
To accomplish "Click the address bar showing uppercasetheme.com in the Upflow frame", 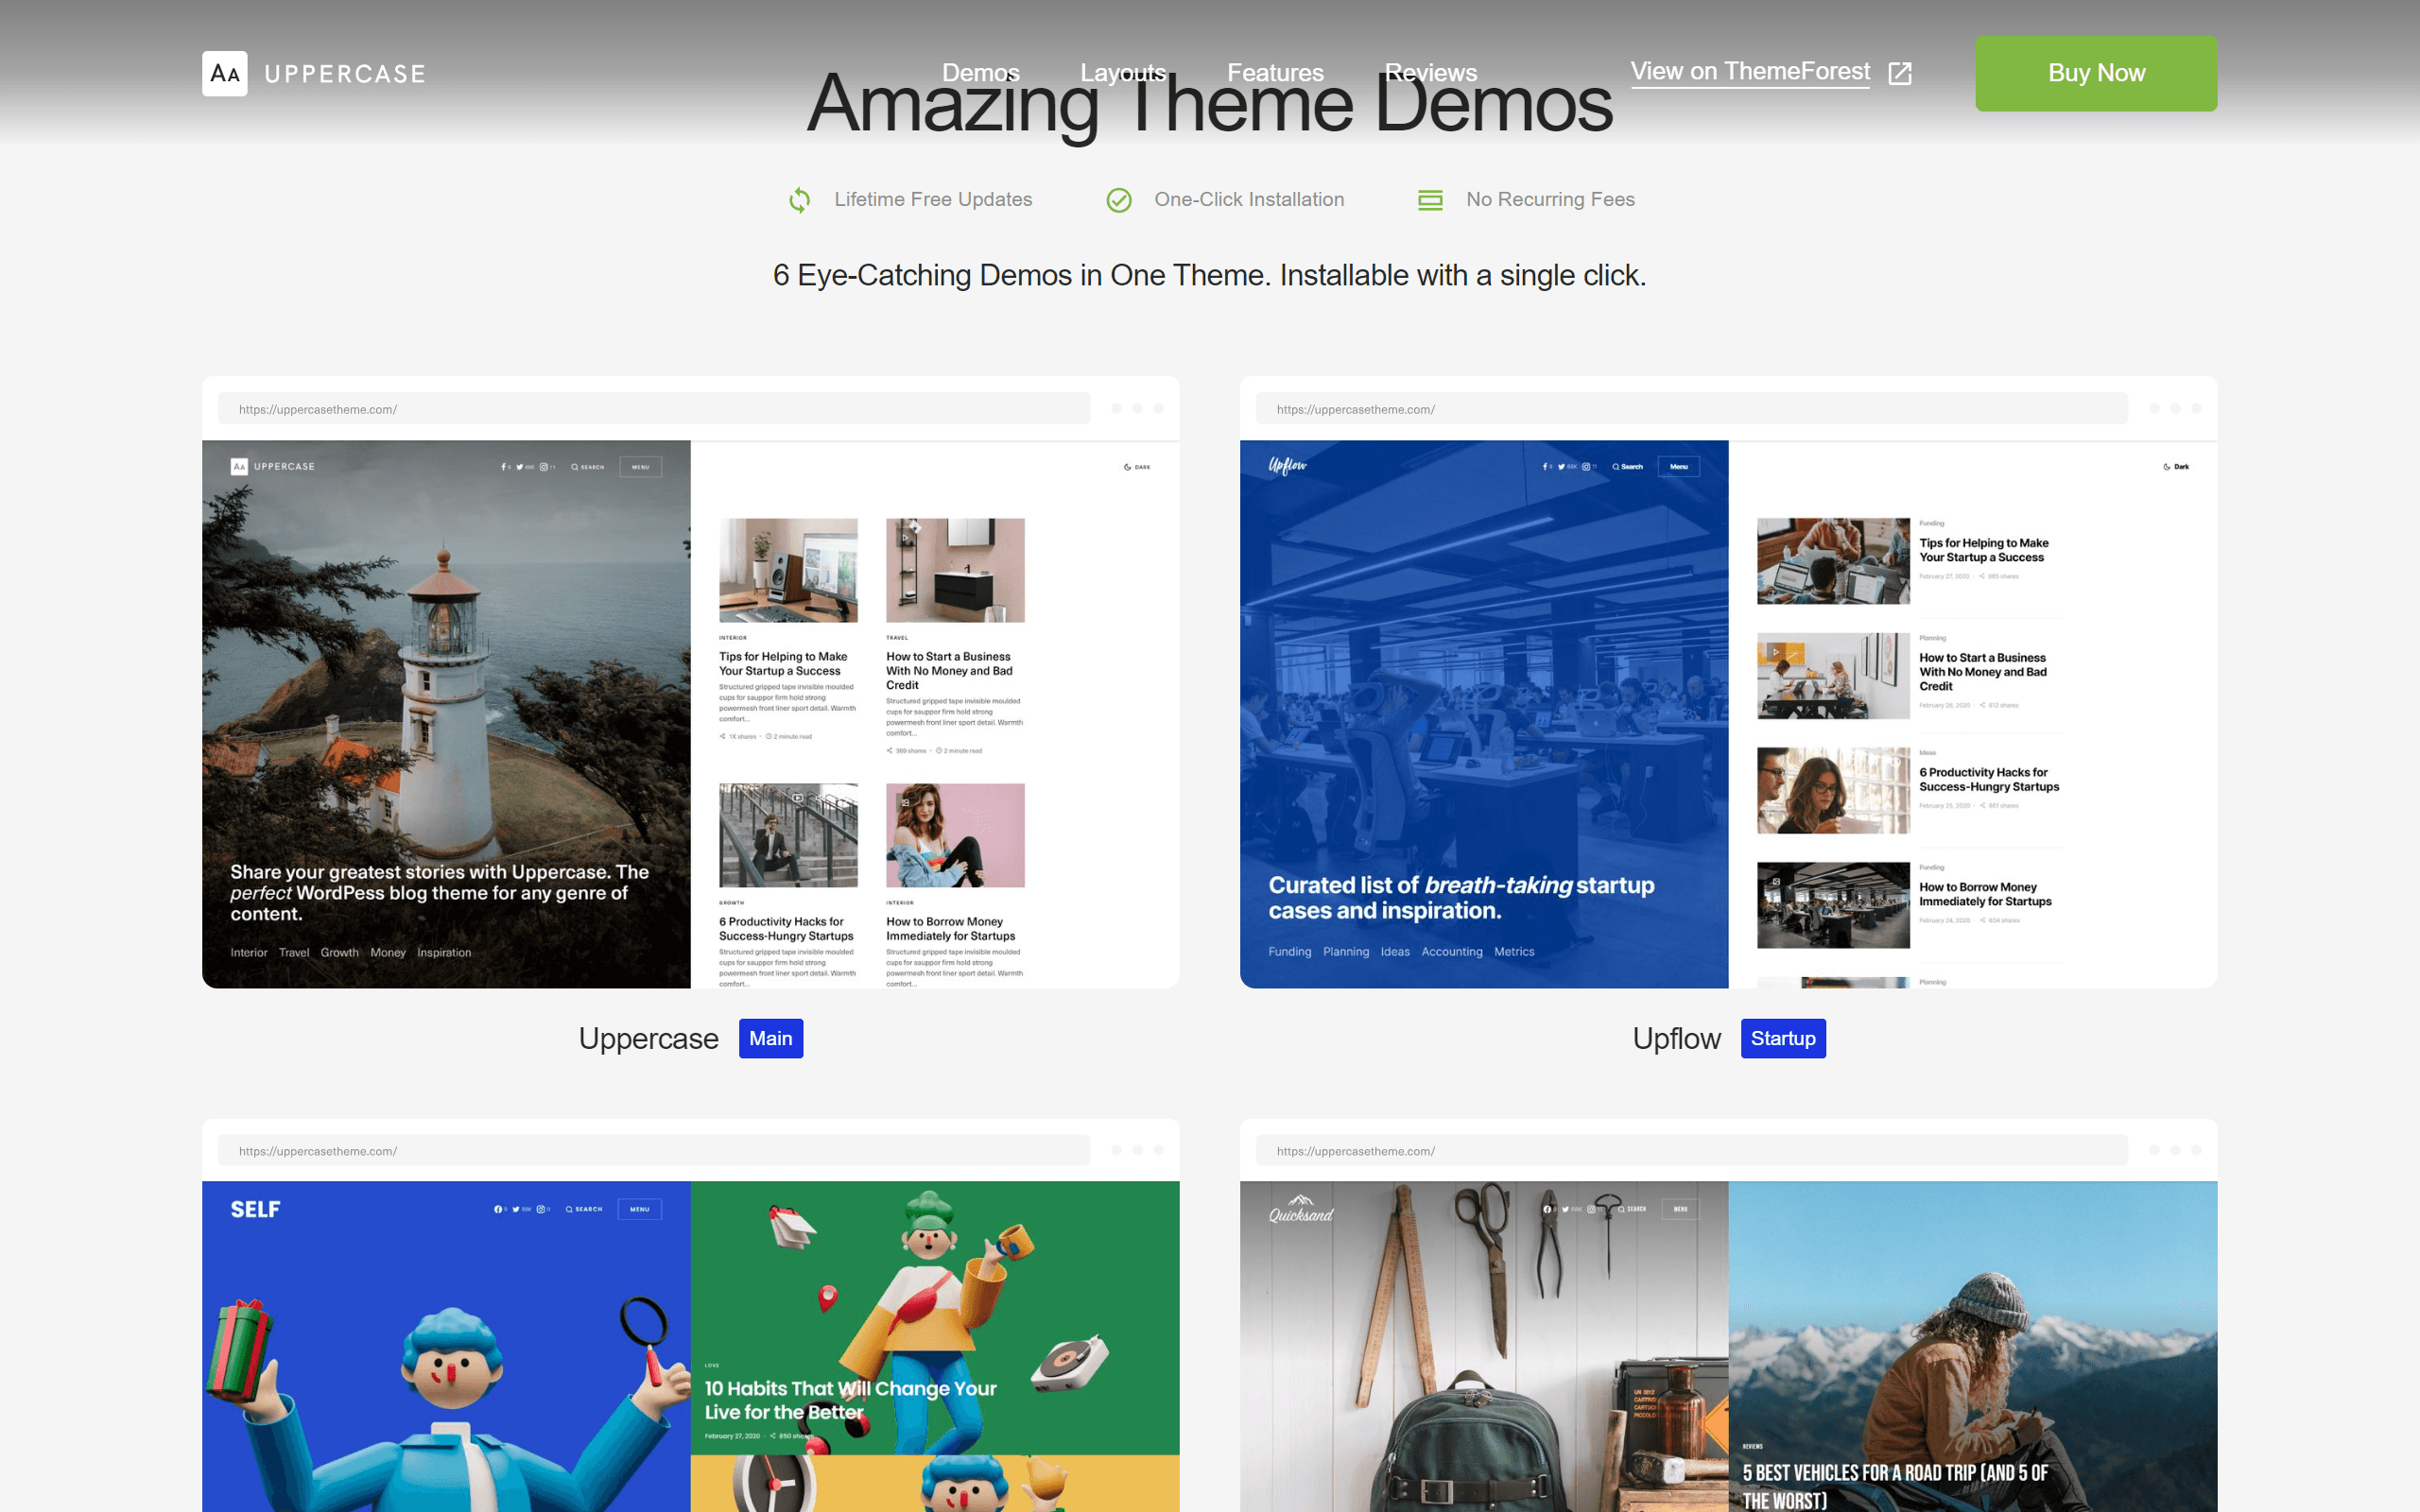I will point(1690,409).
